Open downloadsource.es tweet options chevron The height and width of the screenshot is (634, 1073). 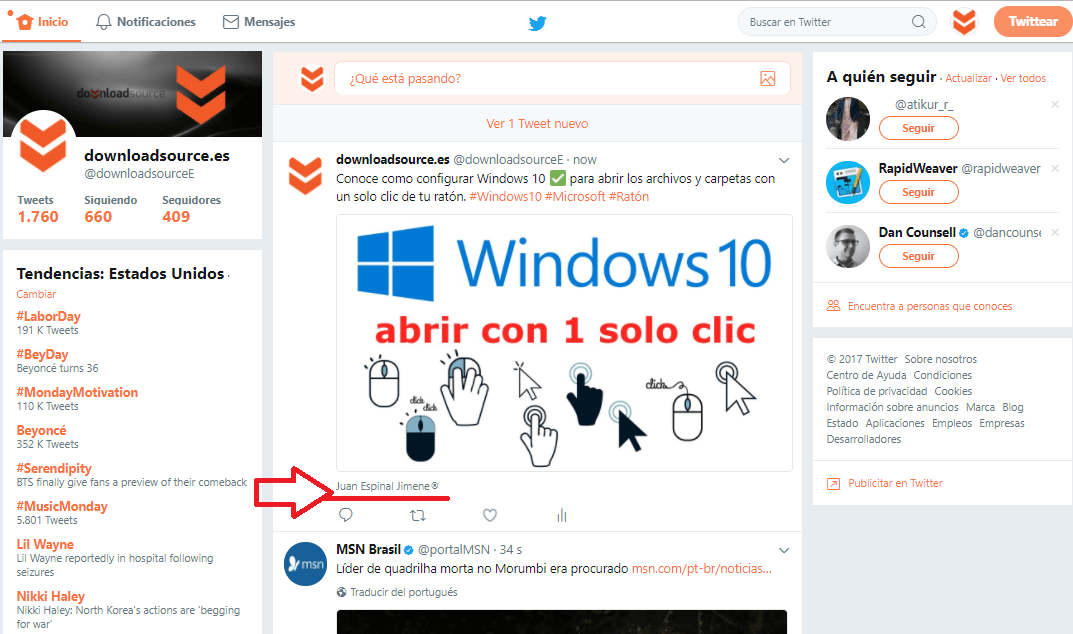[784, 160]
